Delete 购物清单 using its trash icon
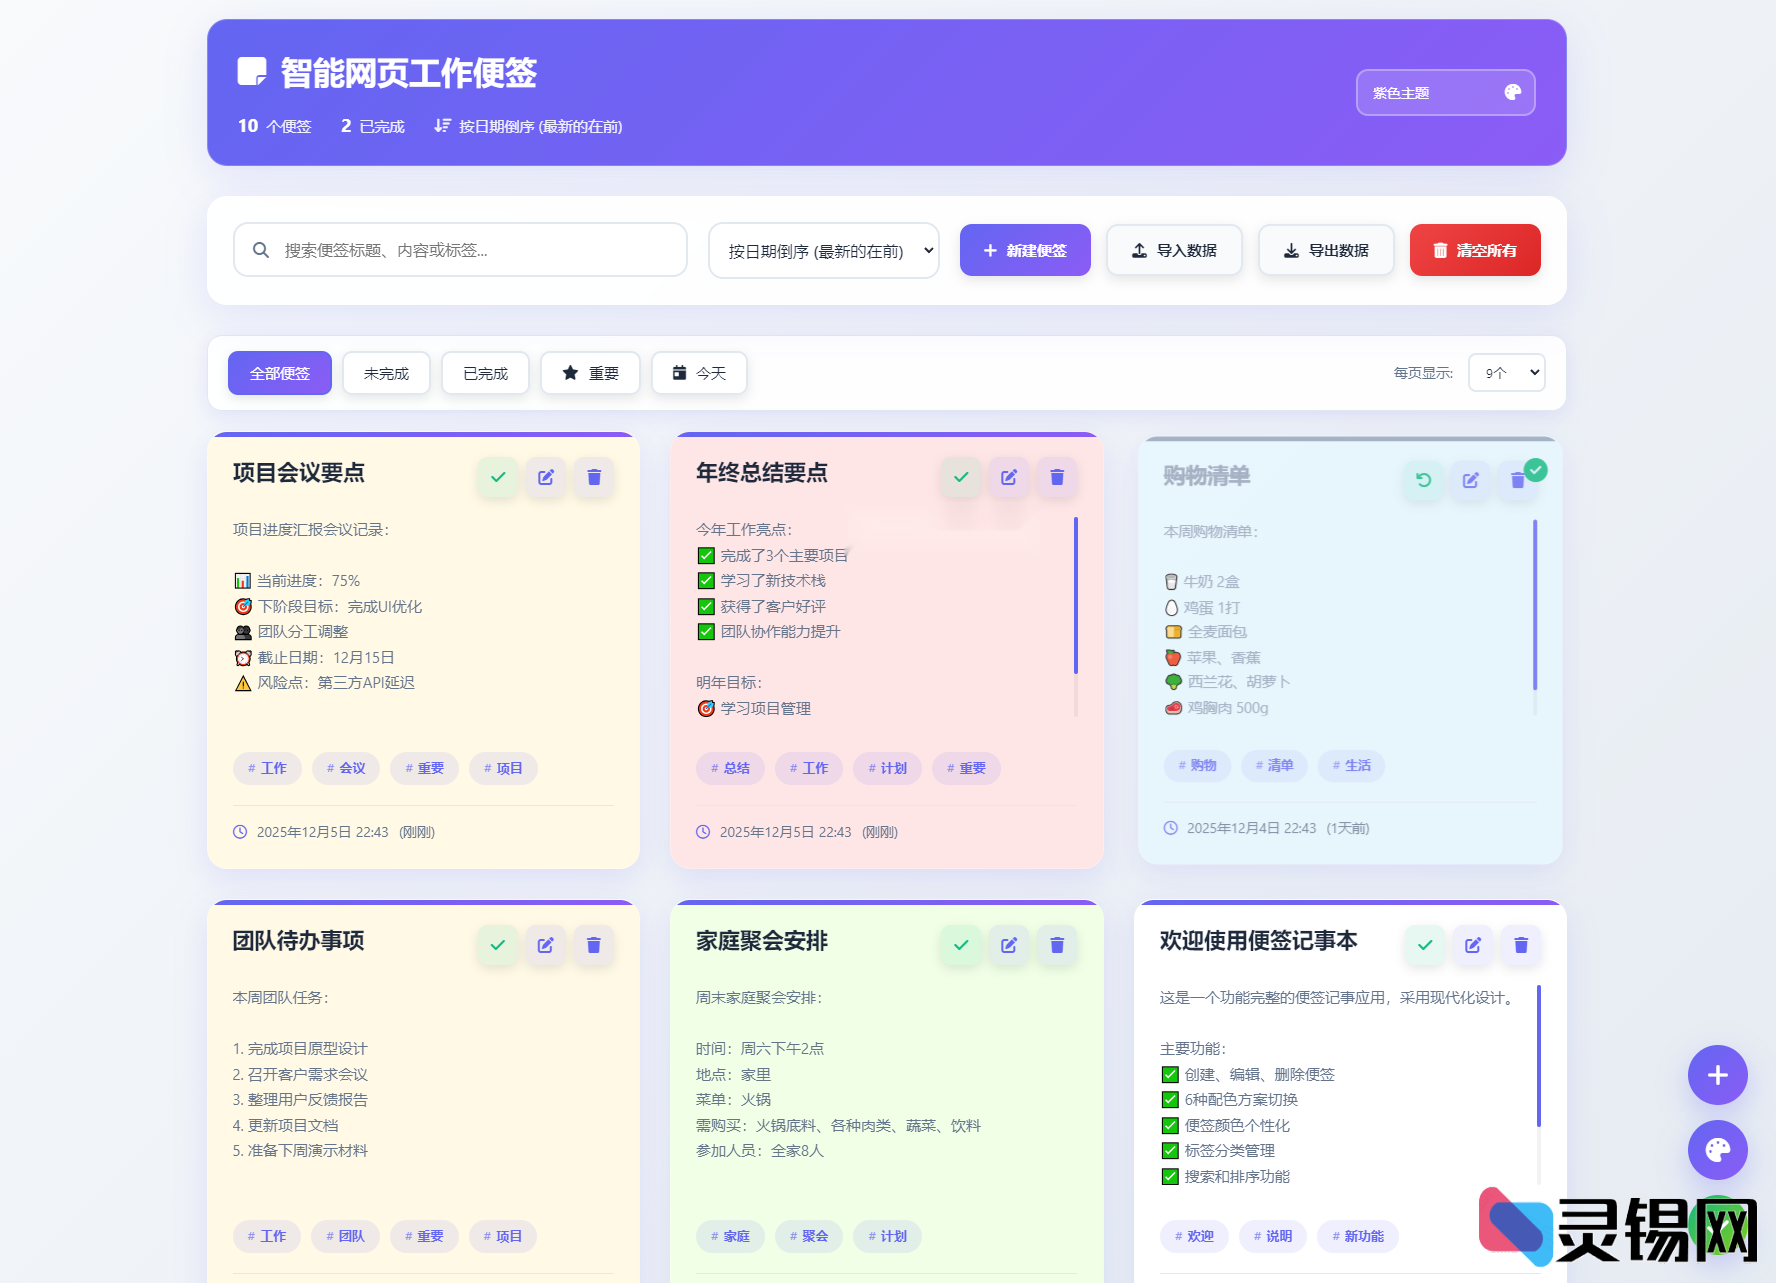This screenshot has height=1283, width=1776. pyautogui.click(x=1518, y=480)
